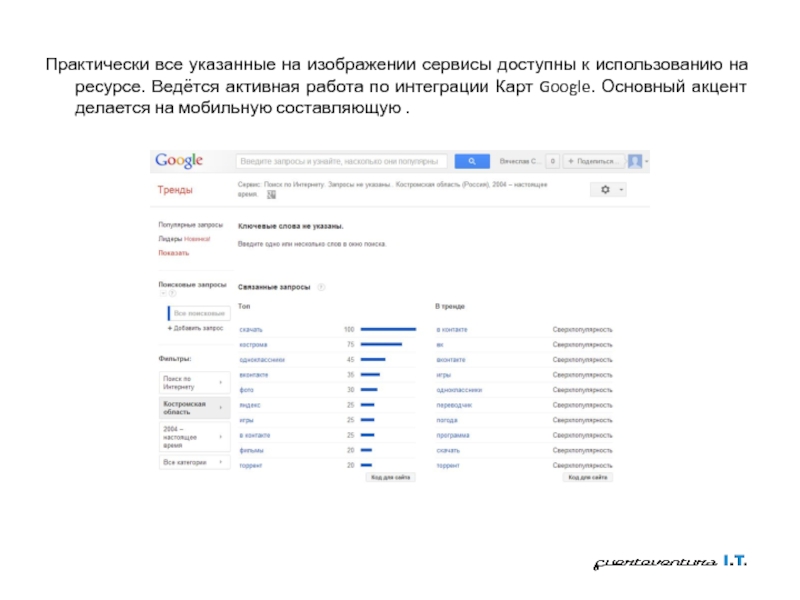Open вконтакте in the Топ list
The image size is (800, 600).
(254, 375)
